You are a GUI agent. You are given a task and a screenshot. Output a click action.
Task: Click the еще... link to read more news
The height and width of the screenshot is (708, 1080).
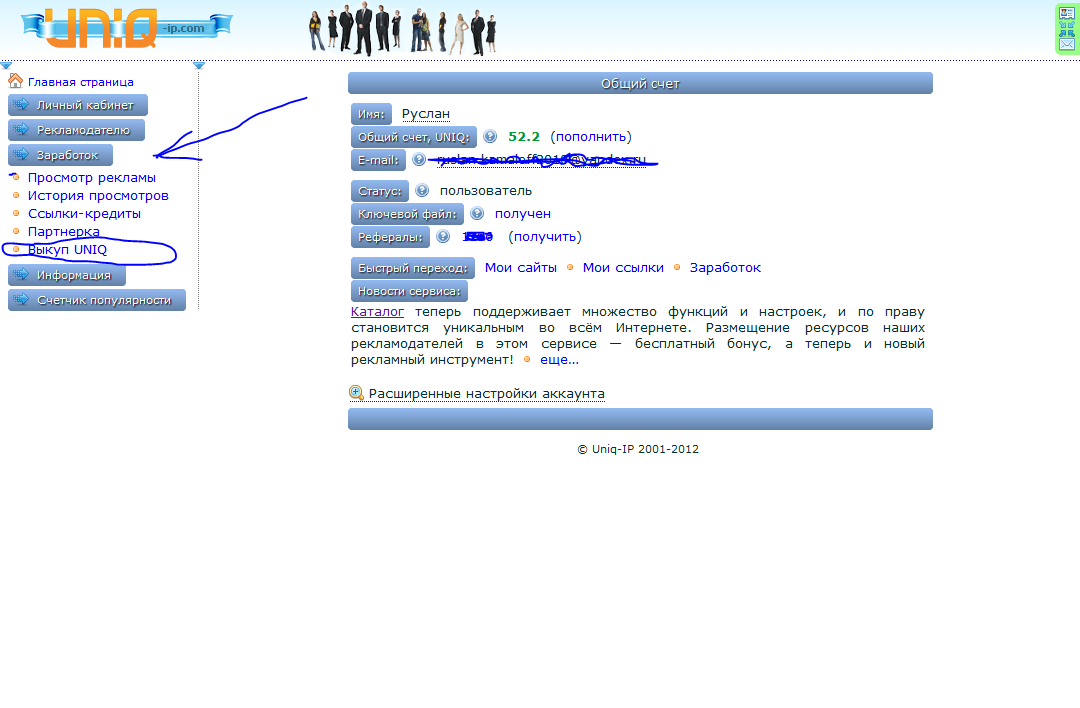pos(559,360)
